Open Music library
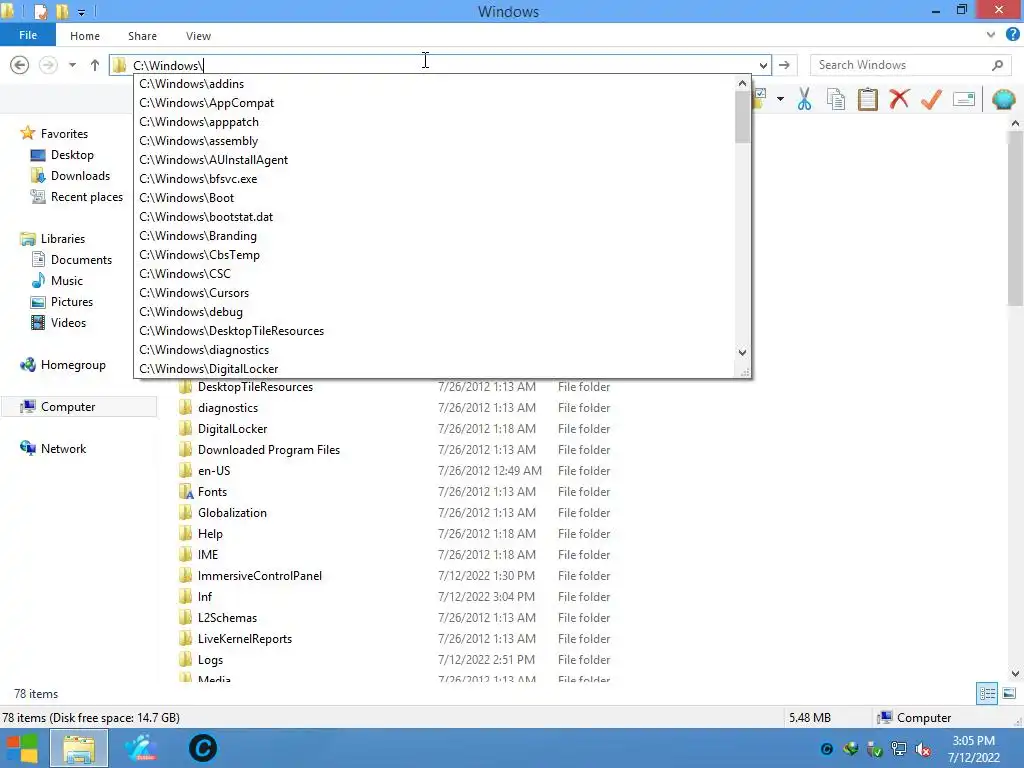Viewport: 1024px width, 768px height. coord(66,280)
